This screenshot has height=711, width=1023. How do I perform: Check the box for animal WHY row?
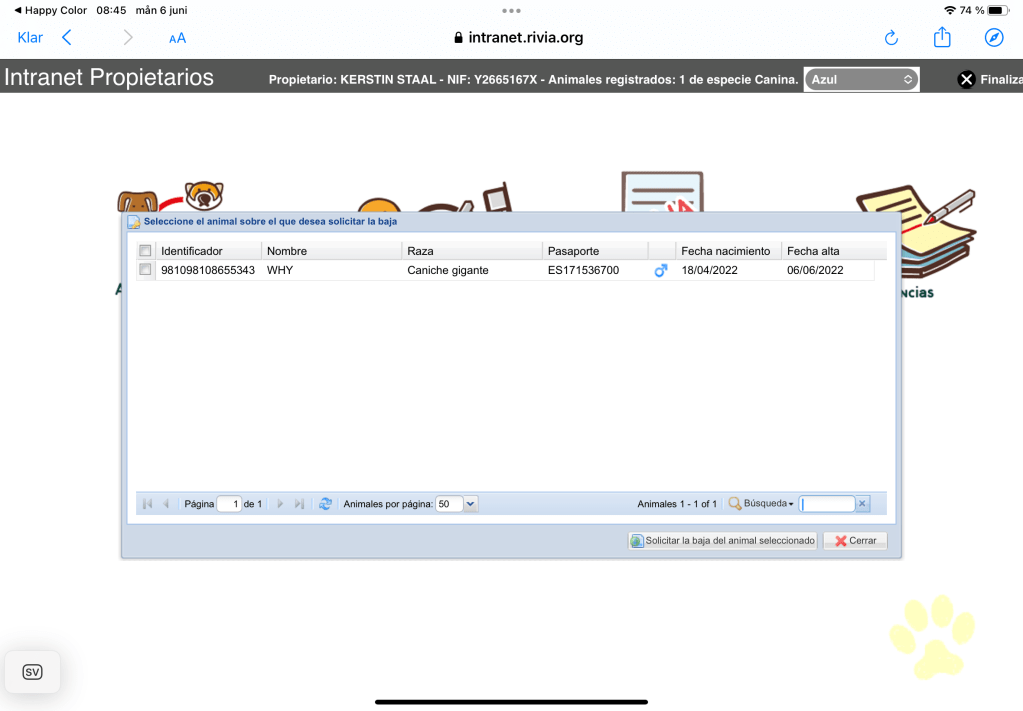pyautogui.click(x=145, y=270)
